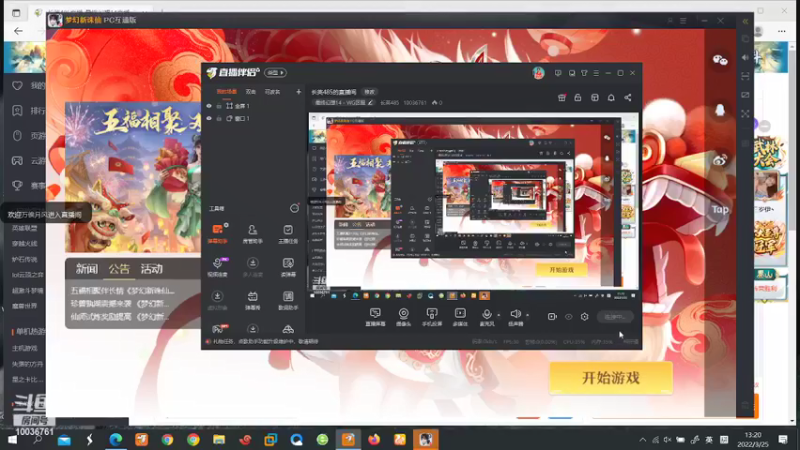Toggle the lock on the 窗口 1 source
The image size is (800, 450).
pyautogui.click(x=219, y=118)
